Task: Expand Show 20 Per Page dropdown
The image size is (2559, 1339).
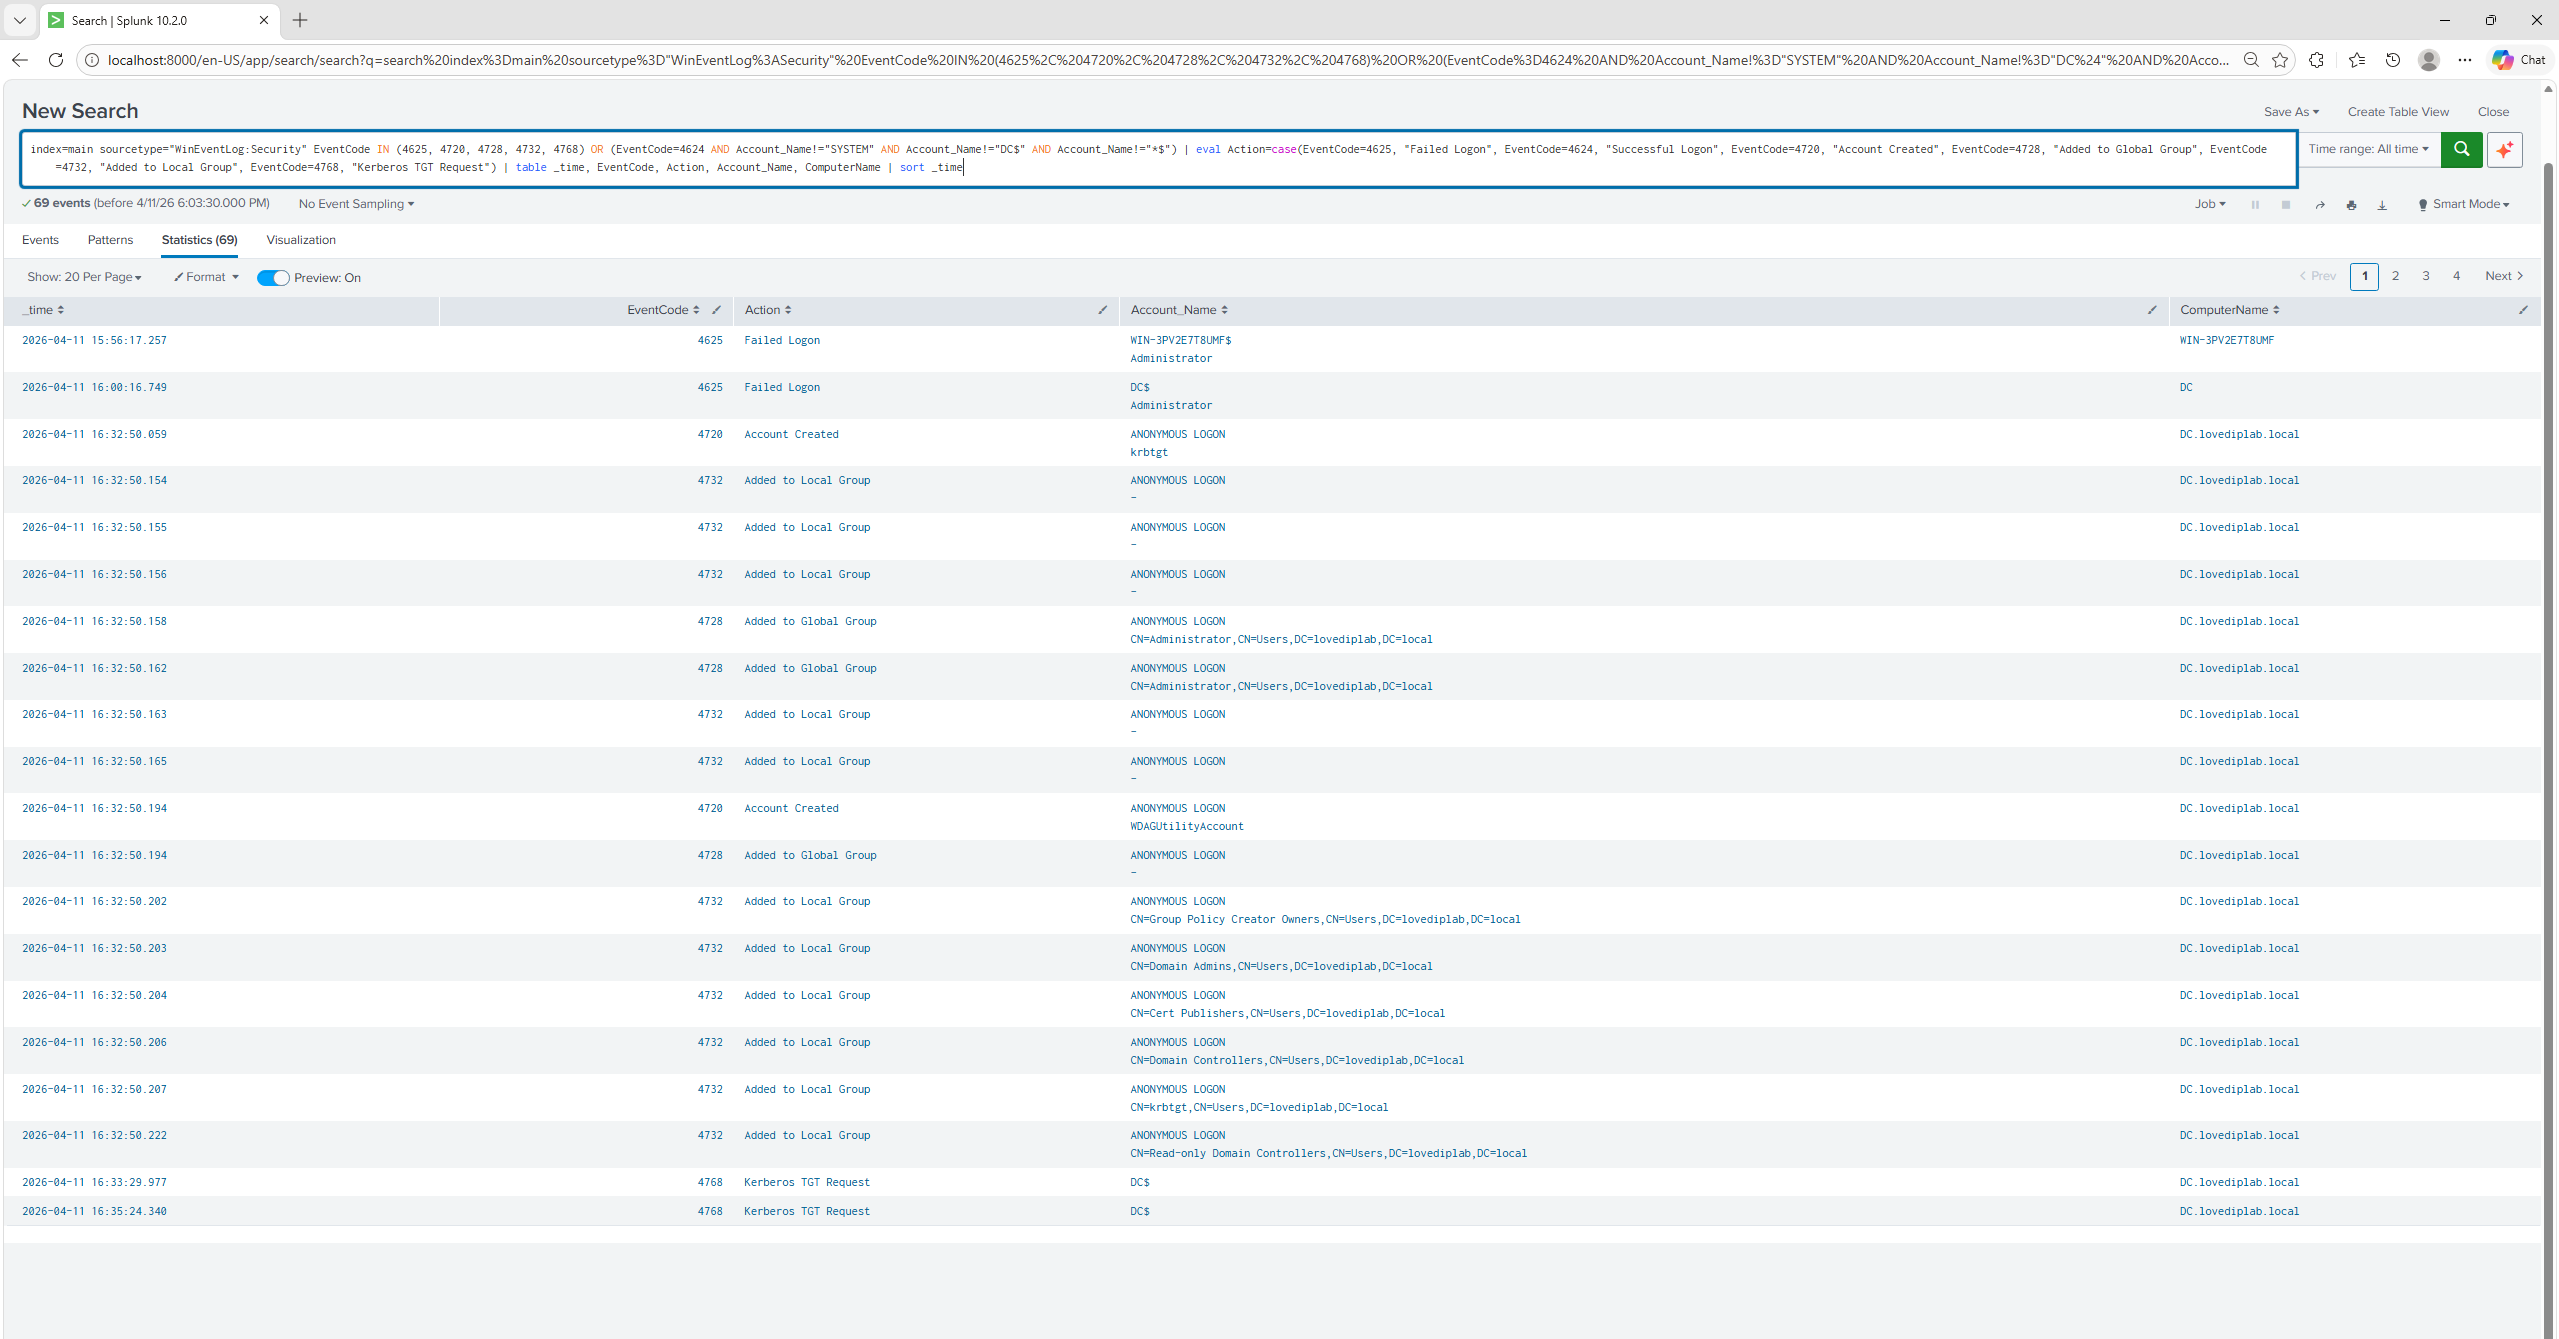Action: tap(84, 277)
